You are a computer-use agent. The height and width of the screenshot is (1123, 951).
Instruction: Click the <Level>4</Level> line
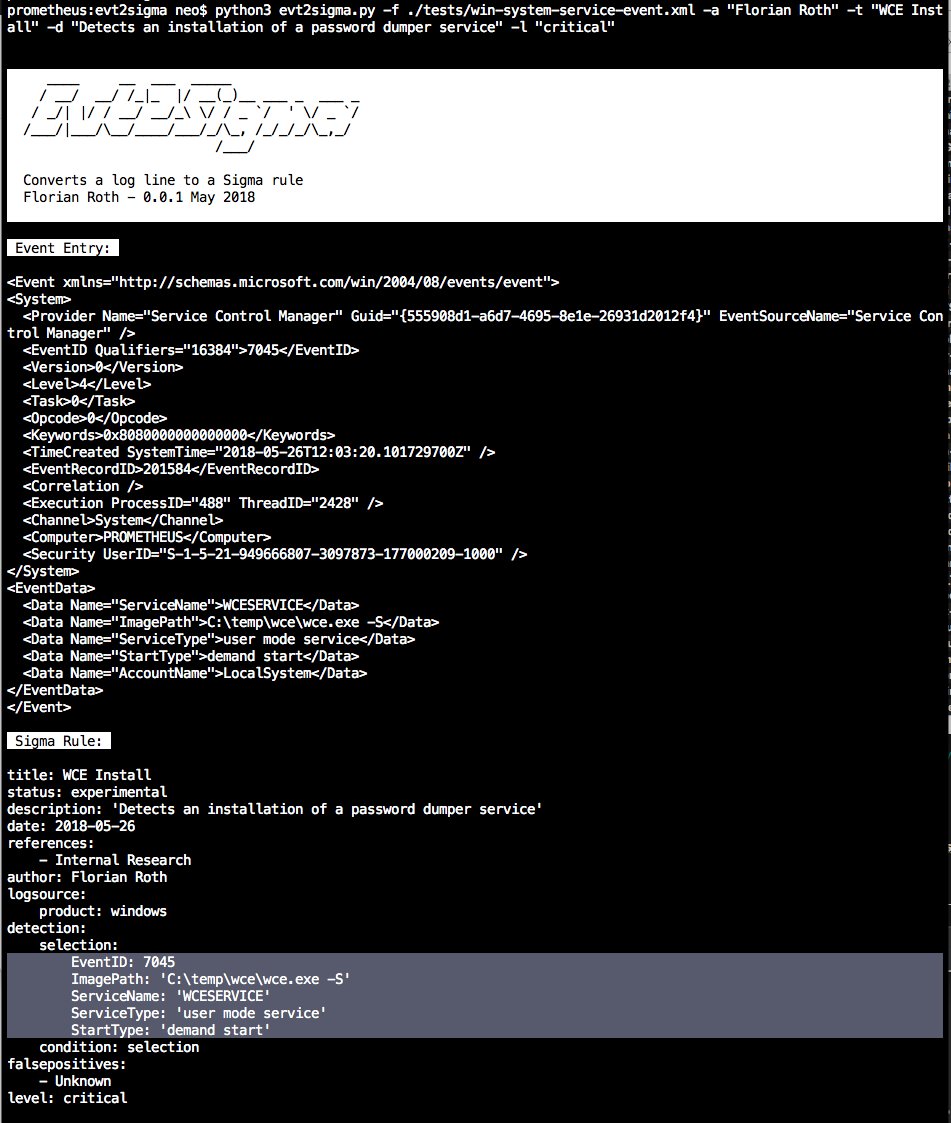pyautogui.click(x=87, y=384)
